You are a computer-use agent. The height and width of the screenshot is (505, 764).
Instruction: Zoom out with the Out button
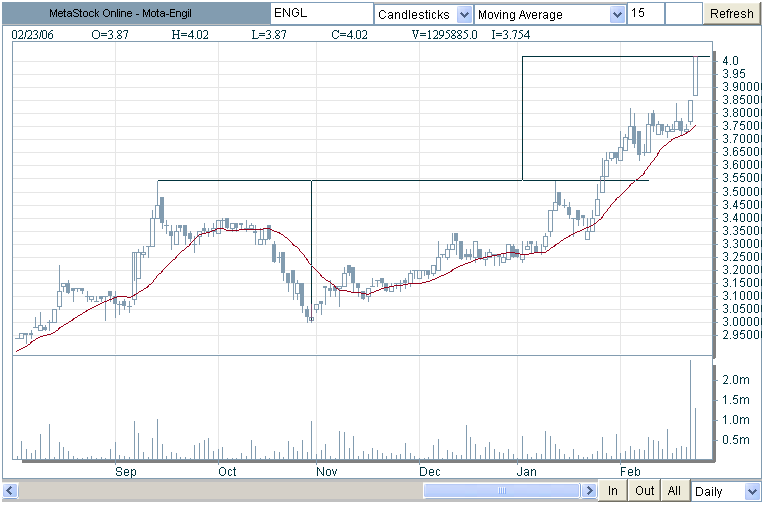[645, 491]
